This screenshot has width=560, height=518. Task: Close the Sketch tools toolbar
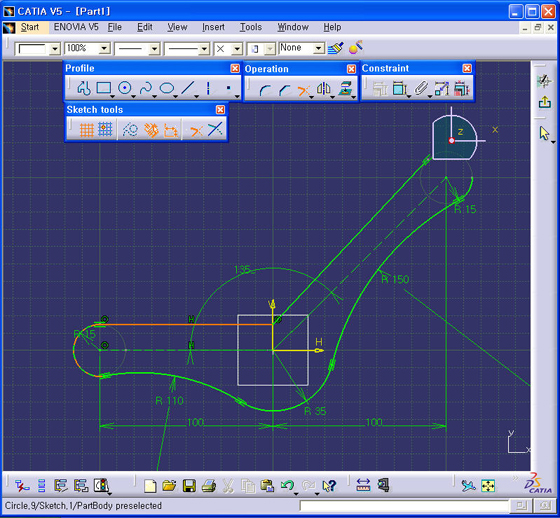tap(220, 110)
